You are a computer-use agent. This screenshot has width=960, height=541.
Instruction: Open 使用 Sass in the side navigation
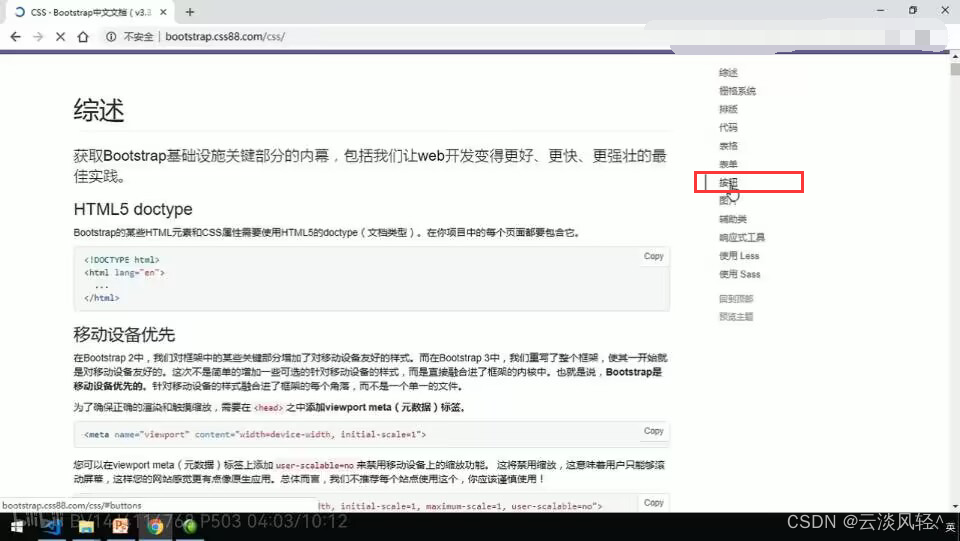[740, 274]
